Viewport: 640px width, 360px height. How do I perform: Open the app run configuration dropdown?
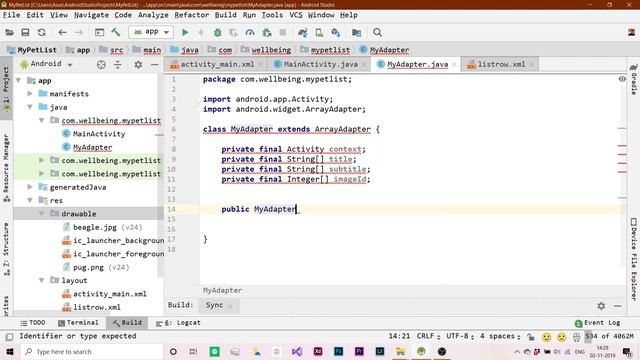pyautogui.click(x=151, y=32)
